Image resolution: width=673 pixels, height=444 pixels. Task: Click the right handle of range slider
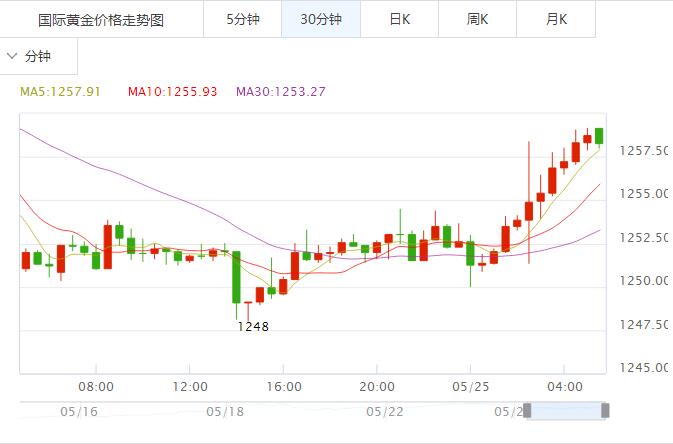604,410
